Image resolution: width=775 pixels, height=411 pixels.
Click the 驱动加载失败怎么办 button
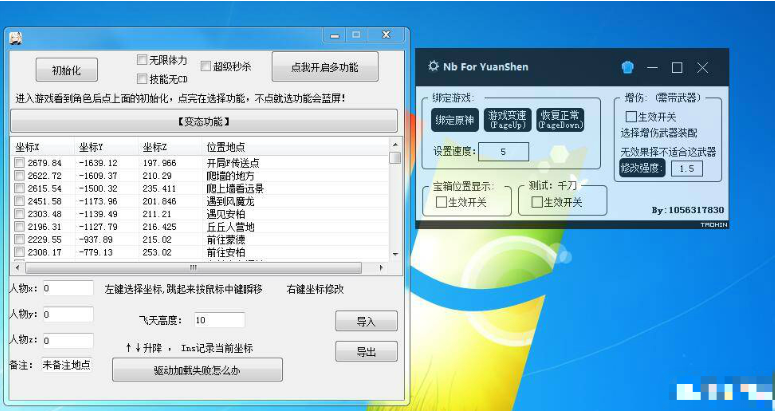(197, 370)
